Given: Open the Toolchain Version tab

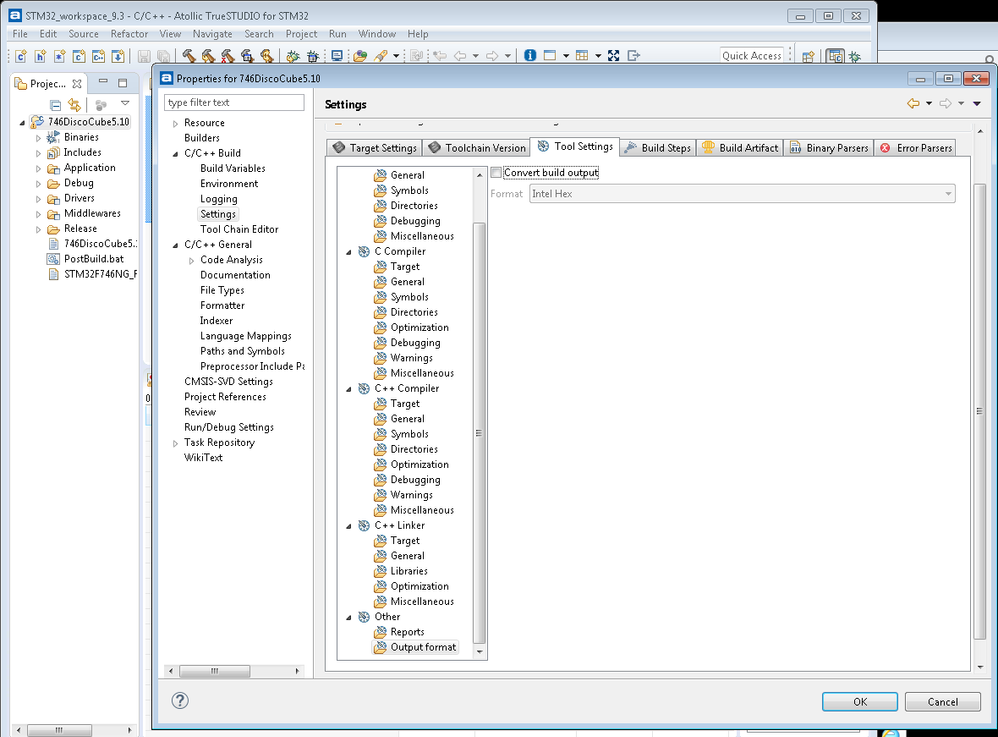Looking at the screenshot, I should pos(477,148).
